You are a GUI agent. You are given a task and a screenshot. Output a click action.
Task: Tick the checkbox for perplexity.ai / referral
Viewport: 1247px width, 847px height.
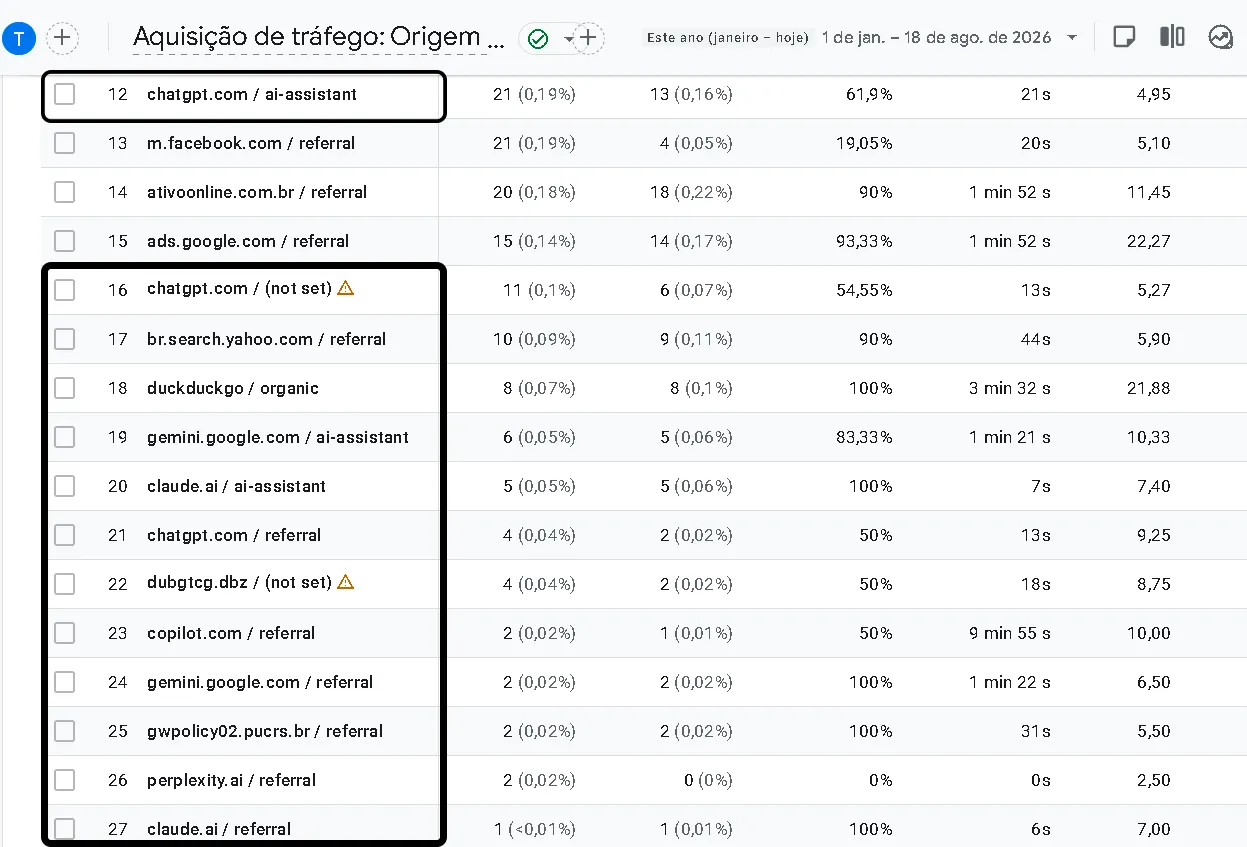[x=64, y=780]
